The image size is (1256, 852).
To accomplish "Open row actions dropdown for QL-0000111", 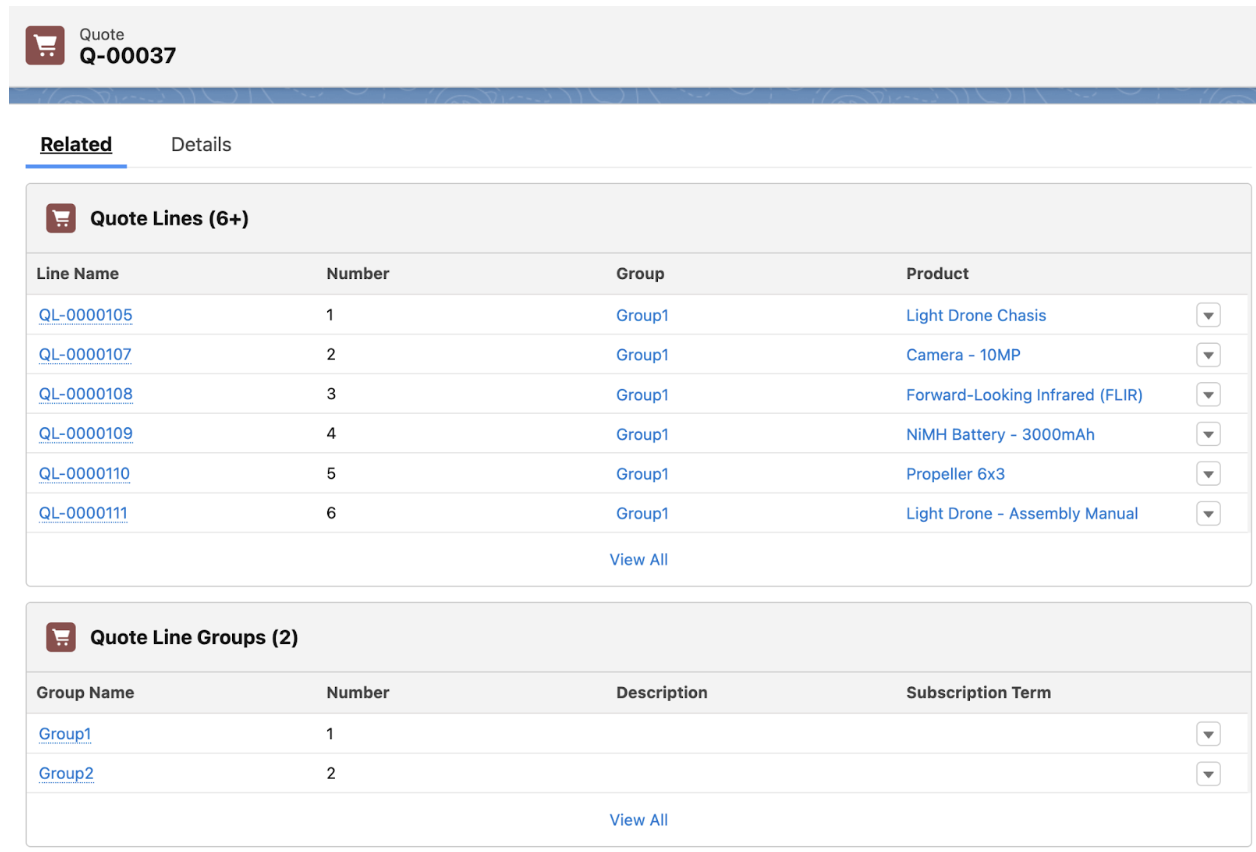I will (1208, 513).
